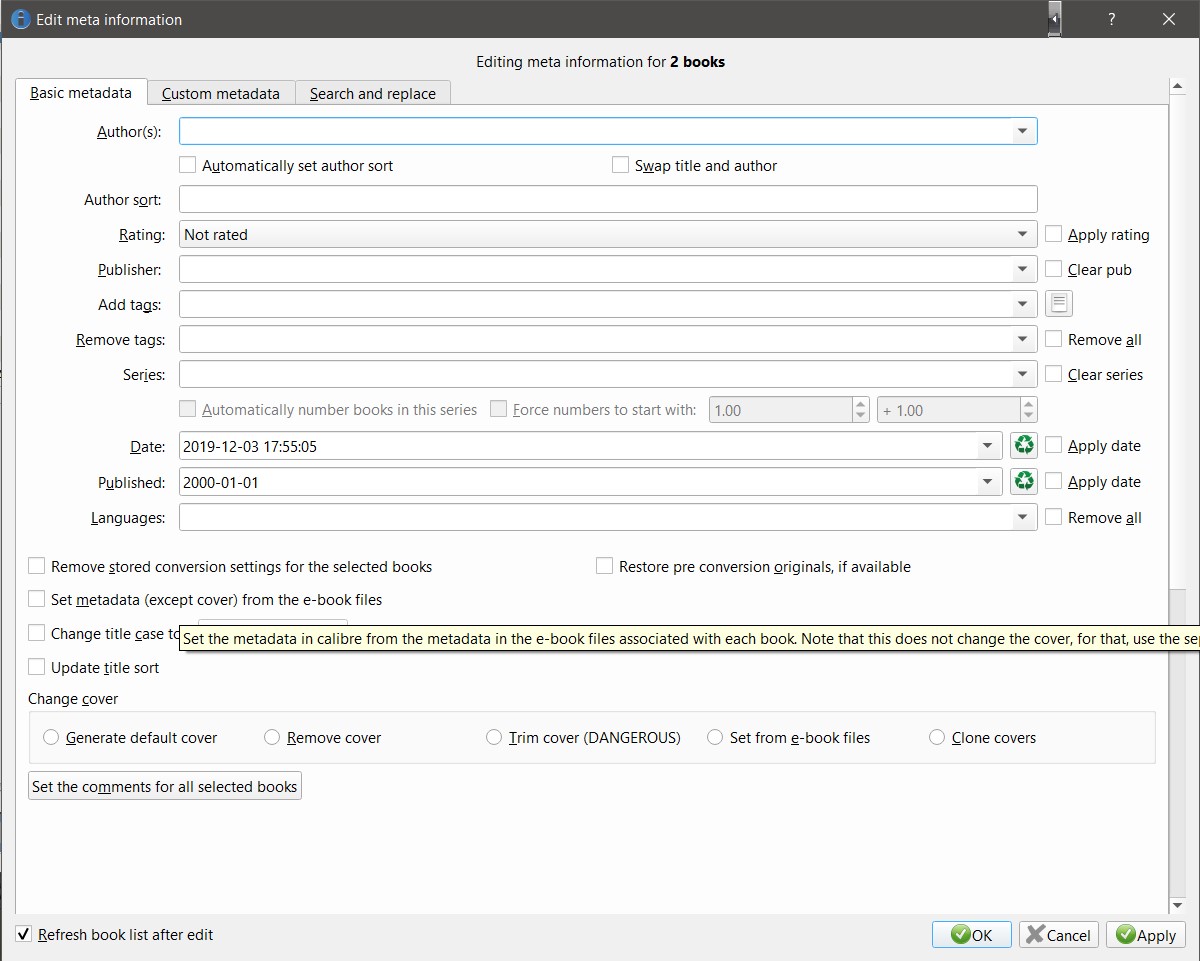Click the green reset icon next to Date
Image resolution: width=1200 pixels, height=961 pixels.
[x=1024, y=446]
